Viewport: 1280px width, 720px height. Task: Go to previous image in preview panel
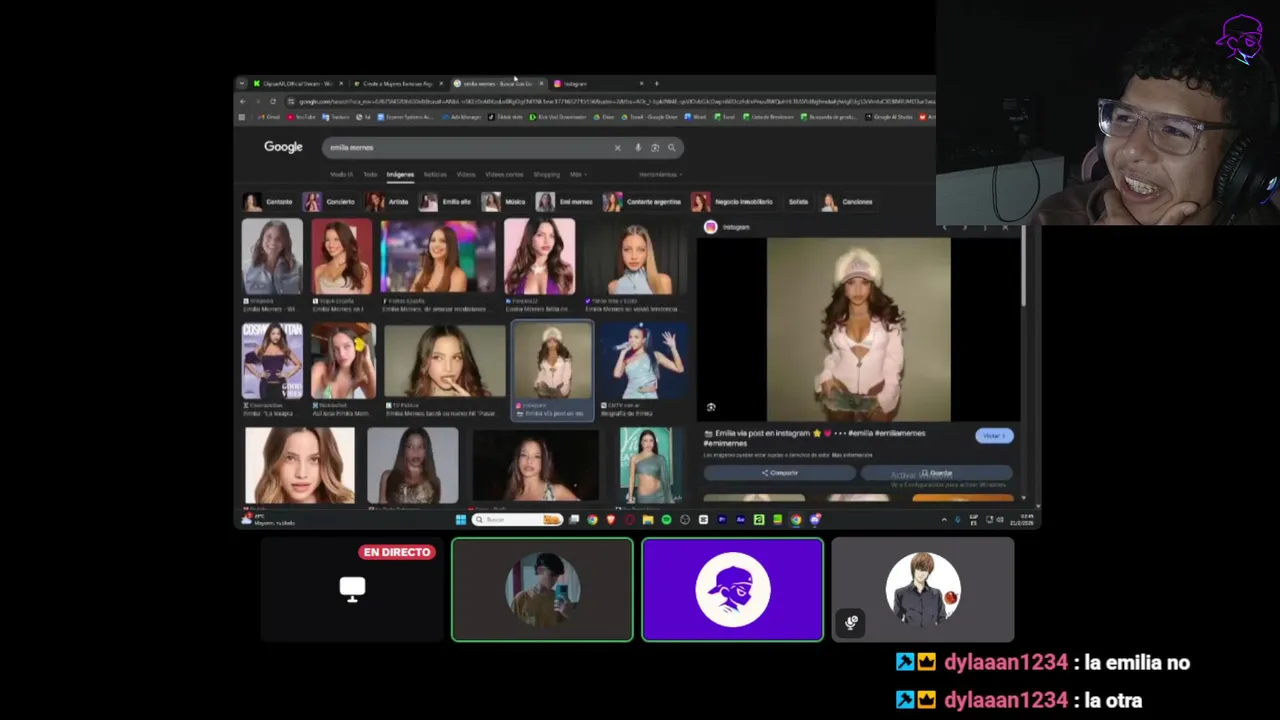[945, 228]
